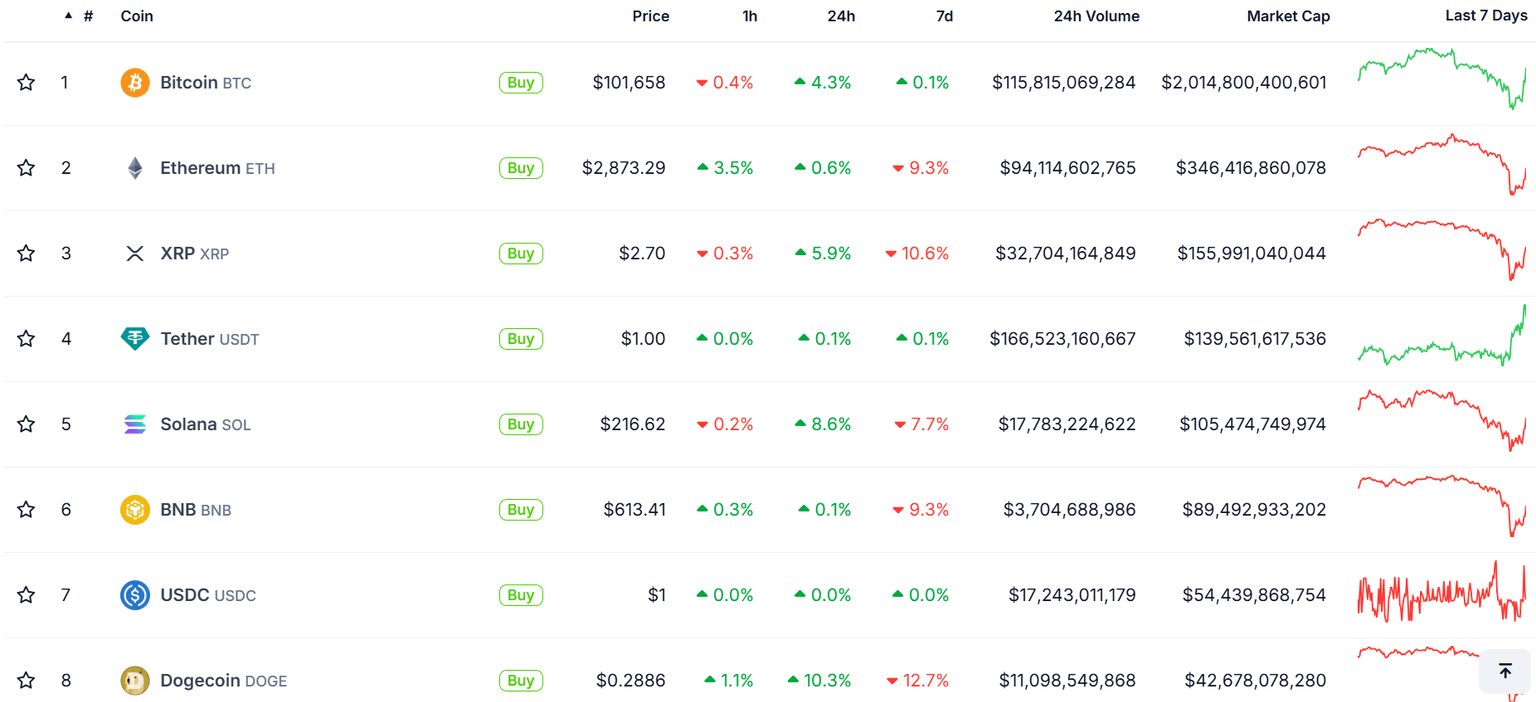Click the Buy button for Bitcoin
The image size is (1536, 702).
click(x=520, y=82)
